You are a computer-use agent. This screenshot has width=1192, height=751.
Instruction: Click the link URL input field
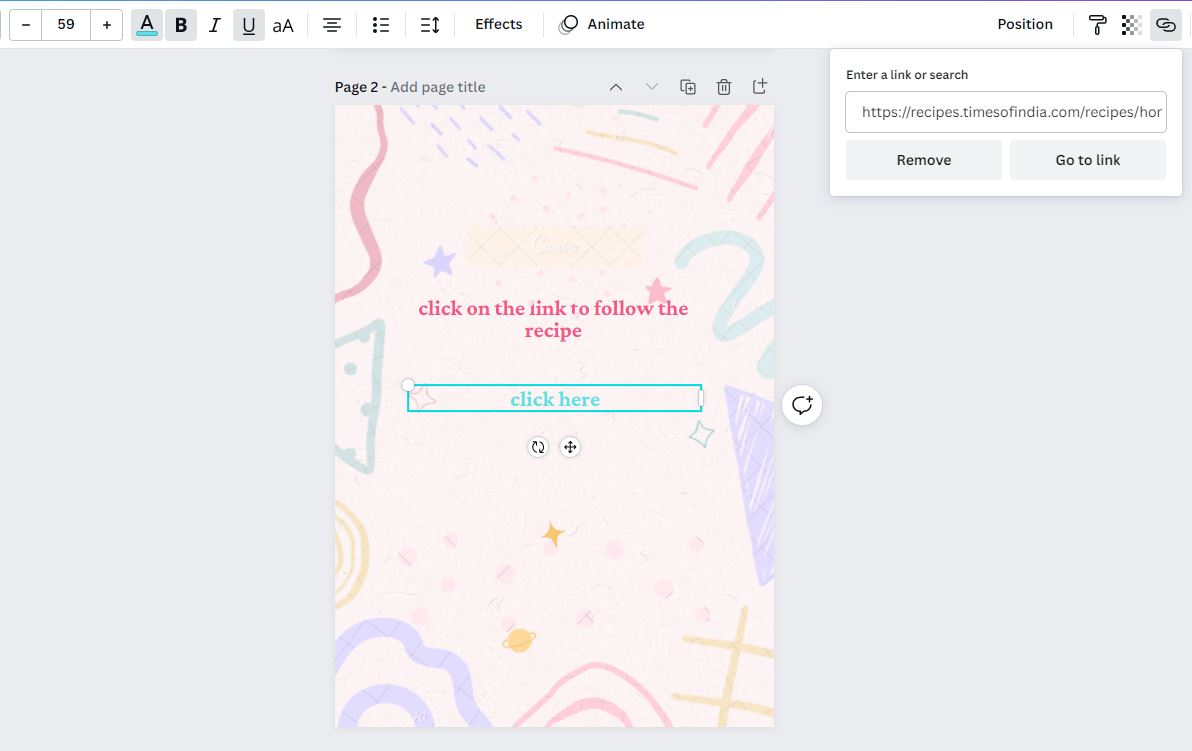1005,112
